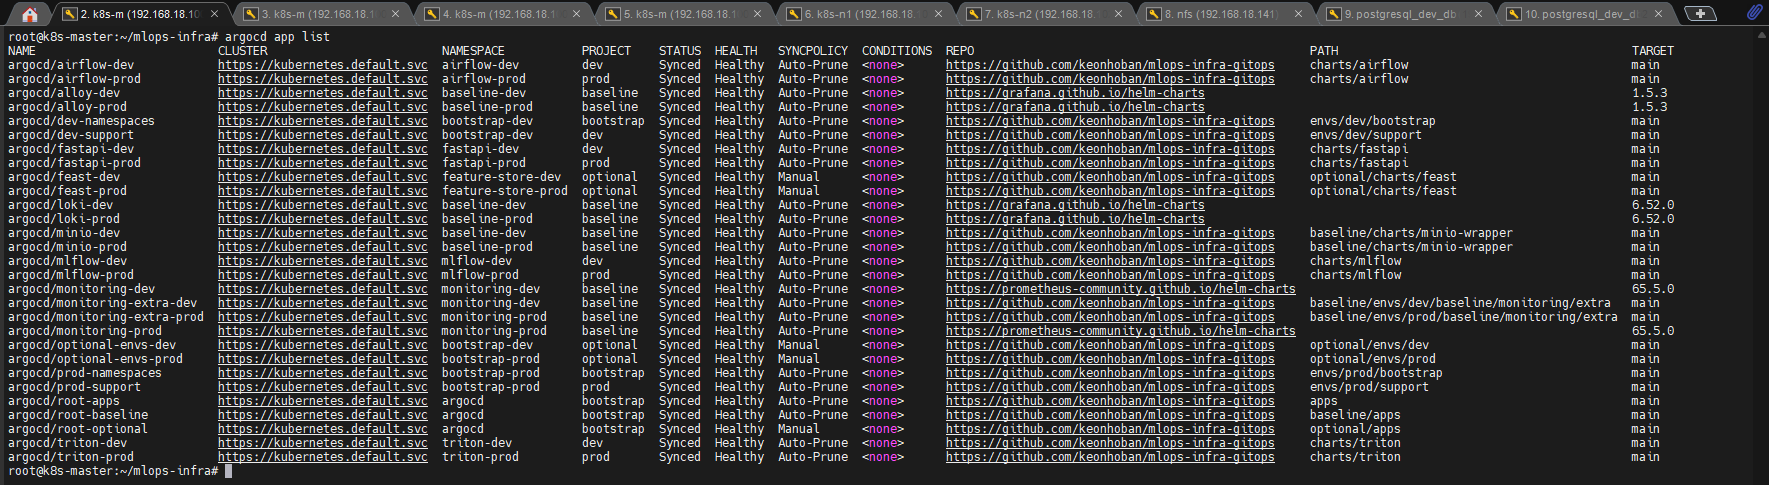Click the blue paperclip attach icon

(1754, 13)
